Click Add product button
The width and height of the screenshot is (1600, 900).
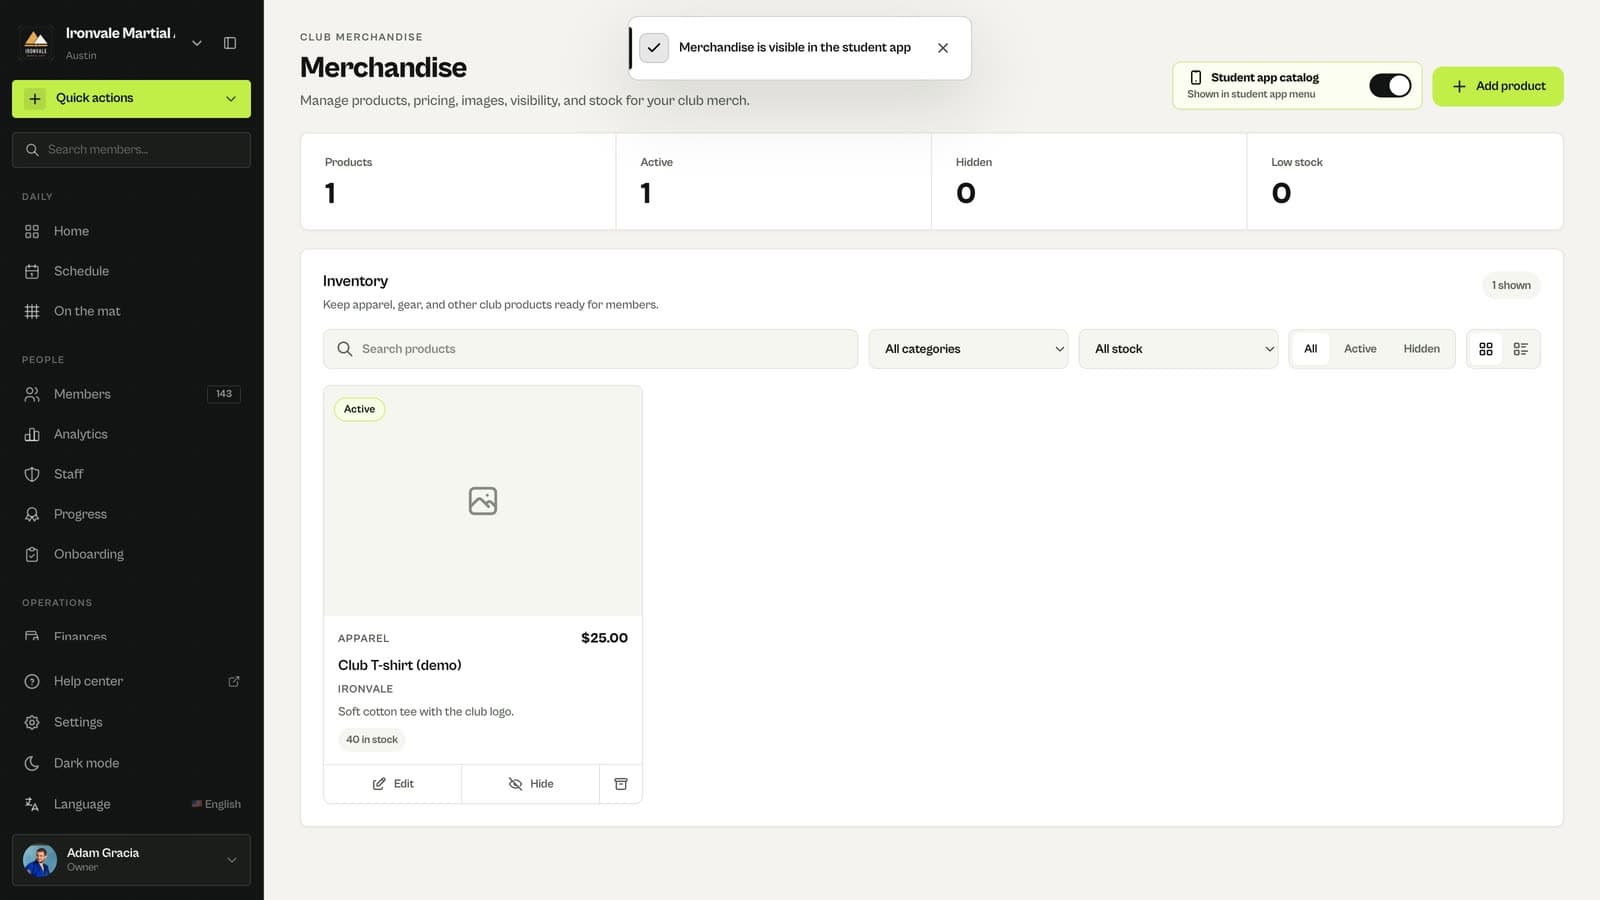click(x=1498, y=86)
